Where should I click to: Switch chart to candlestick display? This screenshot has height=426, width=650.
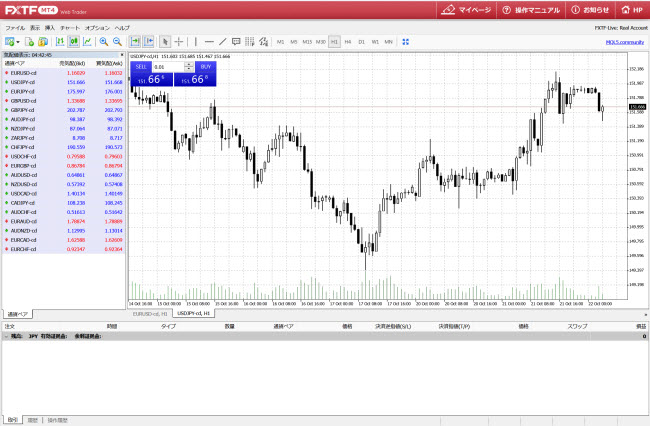click(x=74, y=42)
